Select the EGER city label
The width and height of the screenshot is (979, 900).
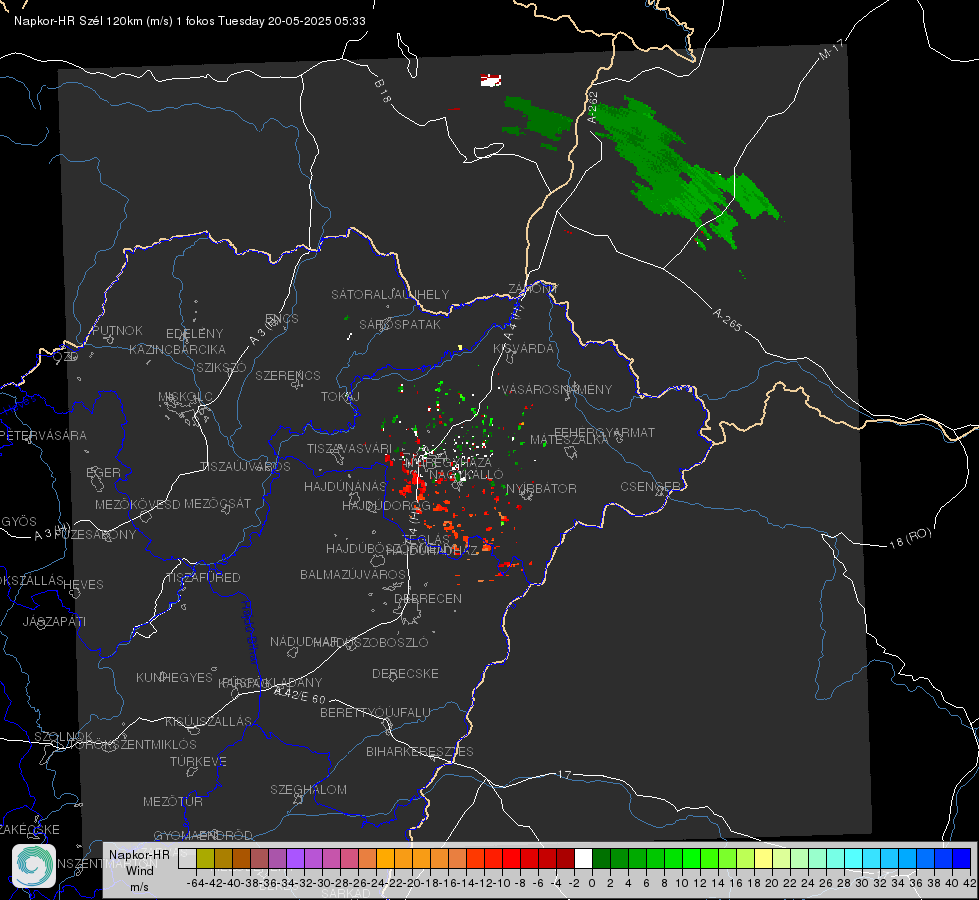point(103,472)
